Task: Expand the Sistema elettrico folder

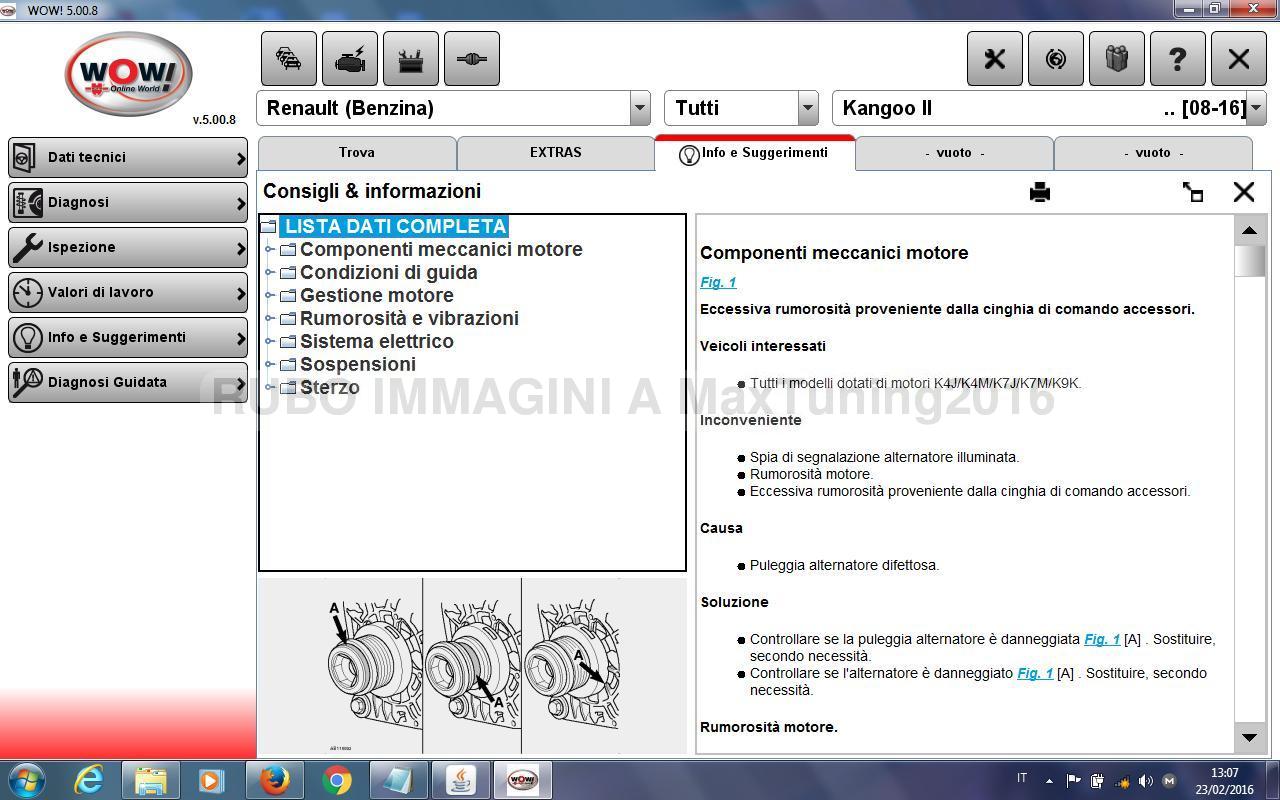Action: click(x=269, y=342)
